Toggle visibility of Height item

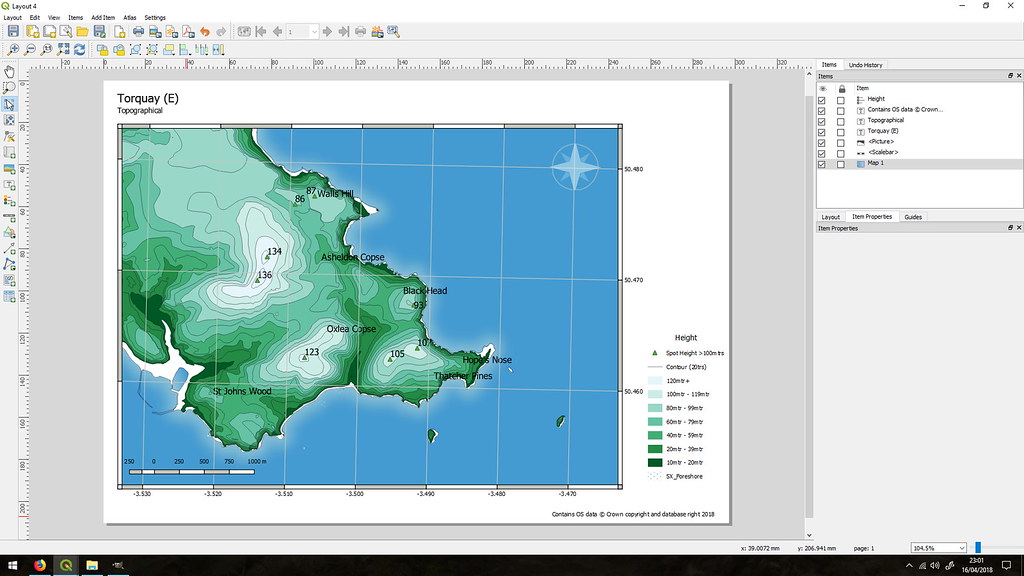point(822,101)
